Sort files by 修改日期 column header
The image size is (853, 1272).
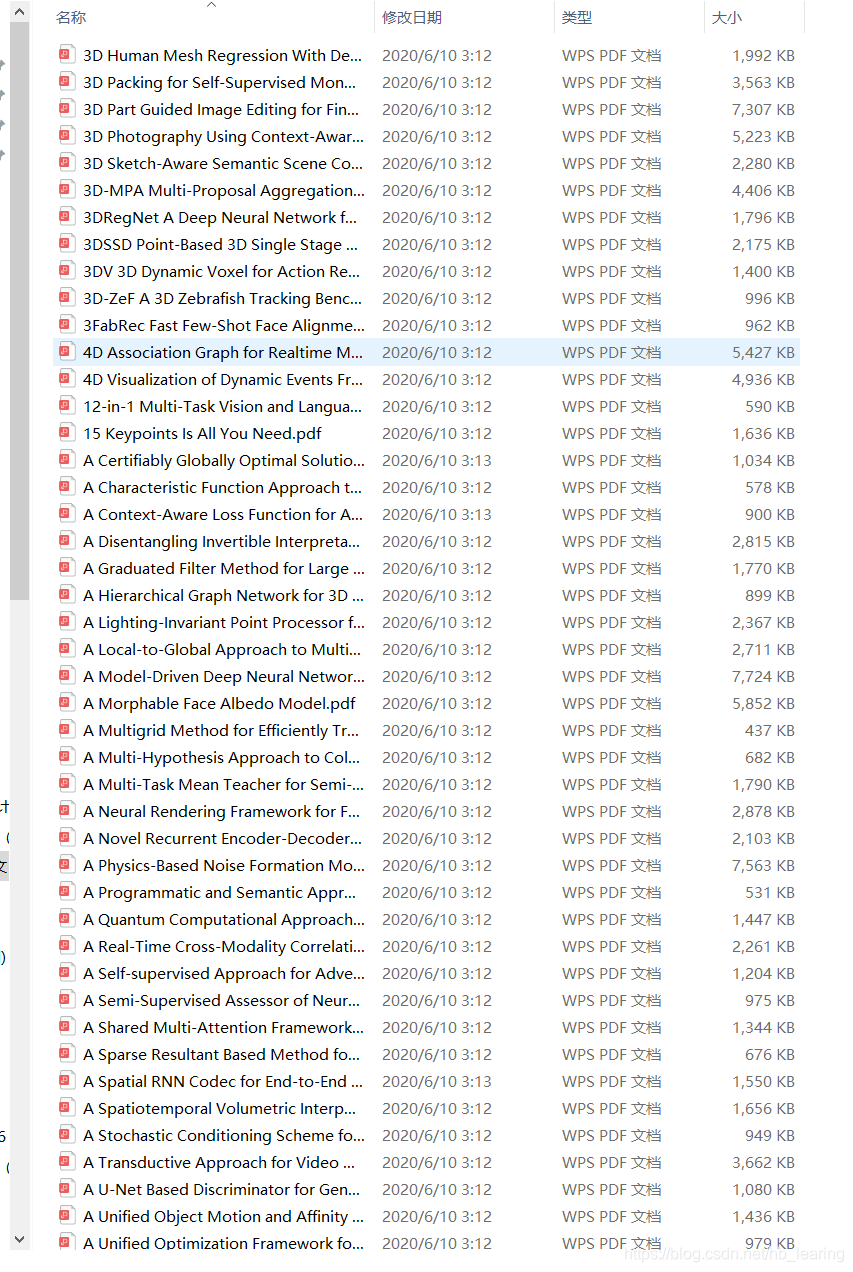tap(412, 18)
